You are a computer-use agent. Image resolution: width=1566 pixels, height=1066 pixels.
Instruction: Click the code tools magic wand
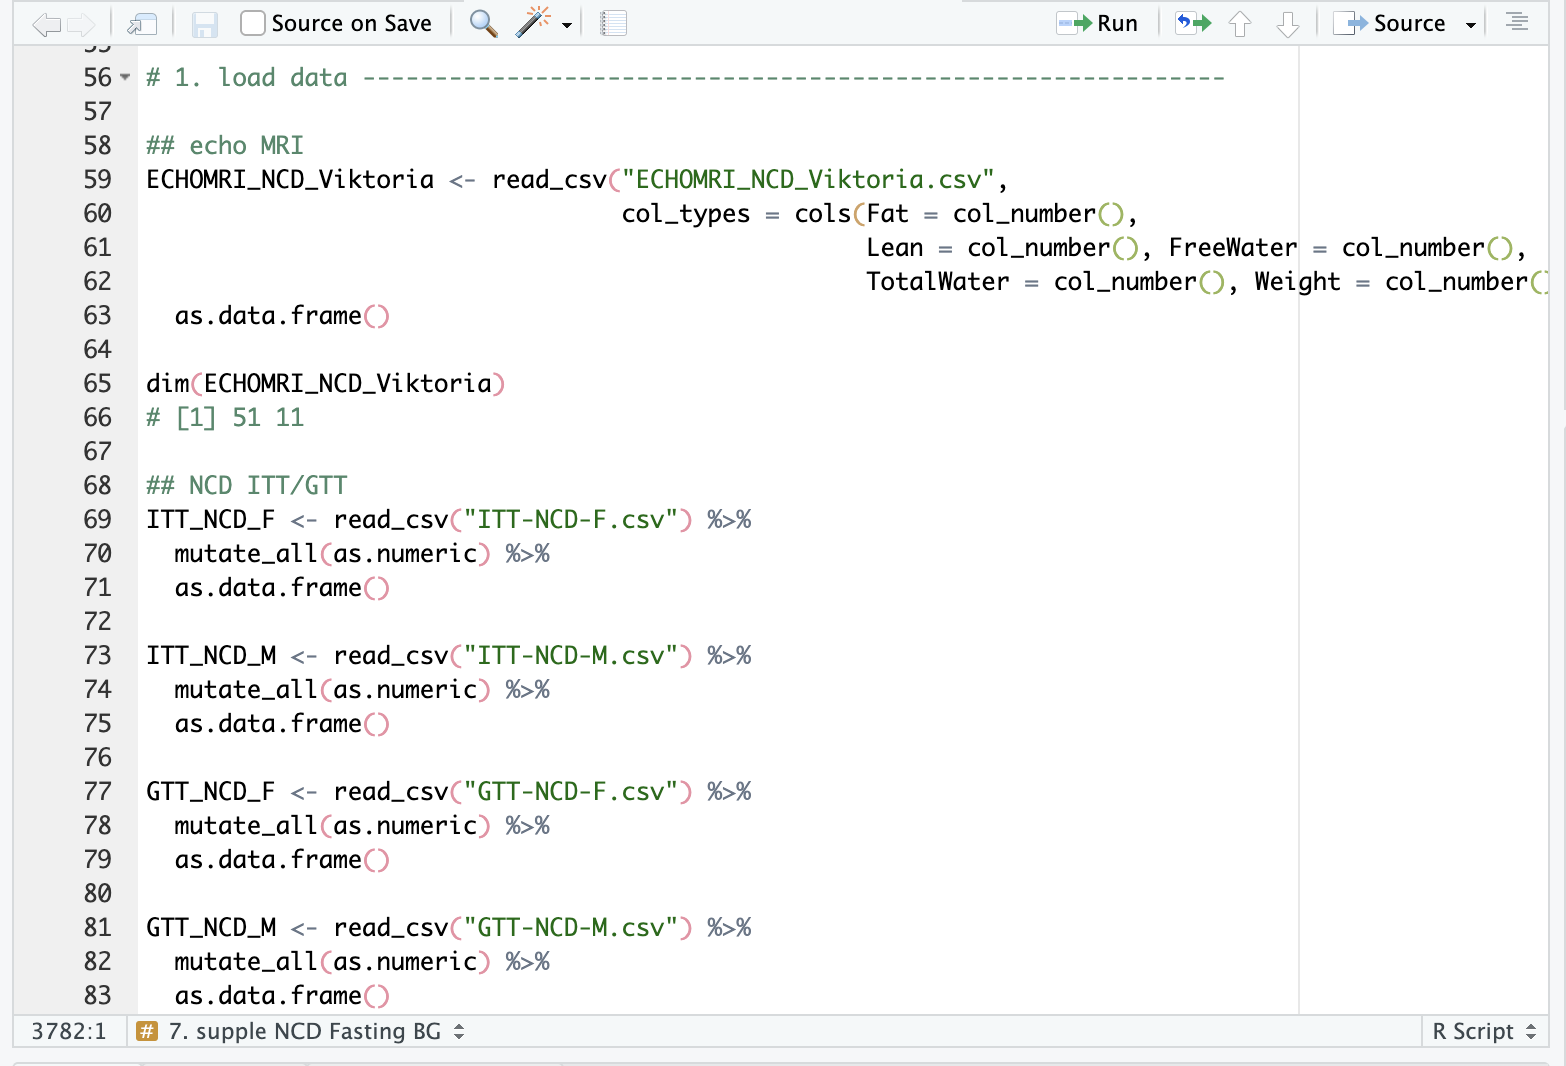click(533, 23)
